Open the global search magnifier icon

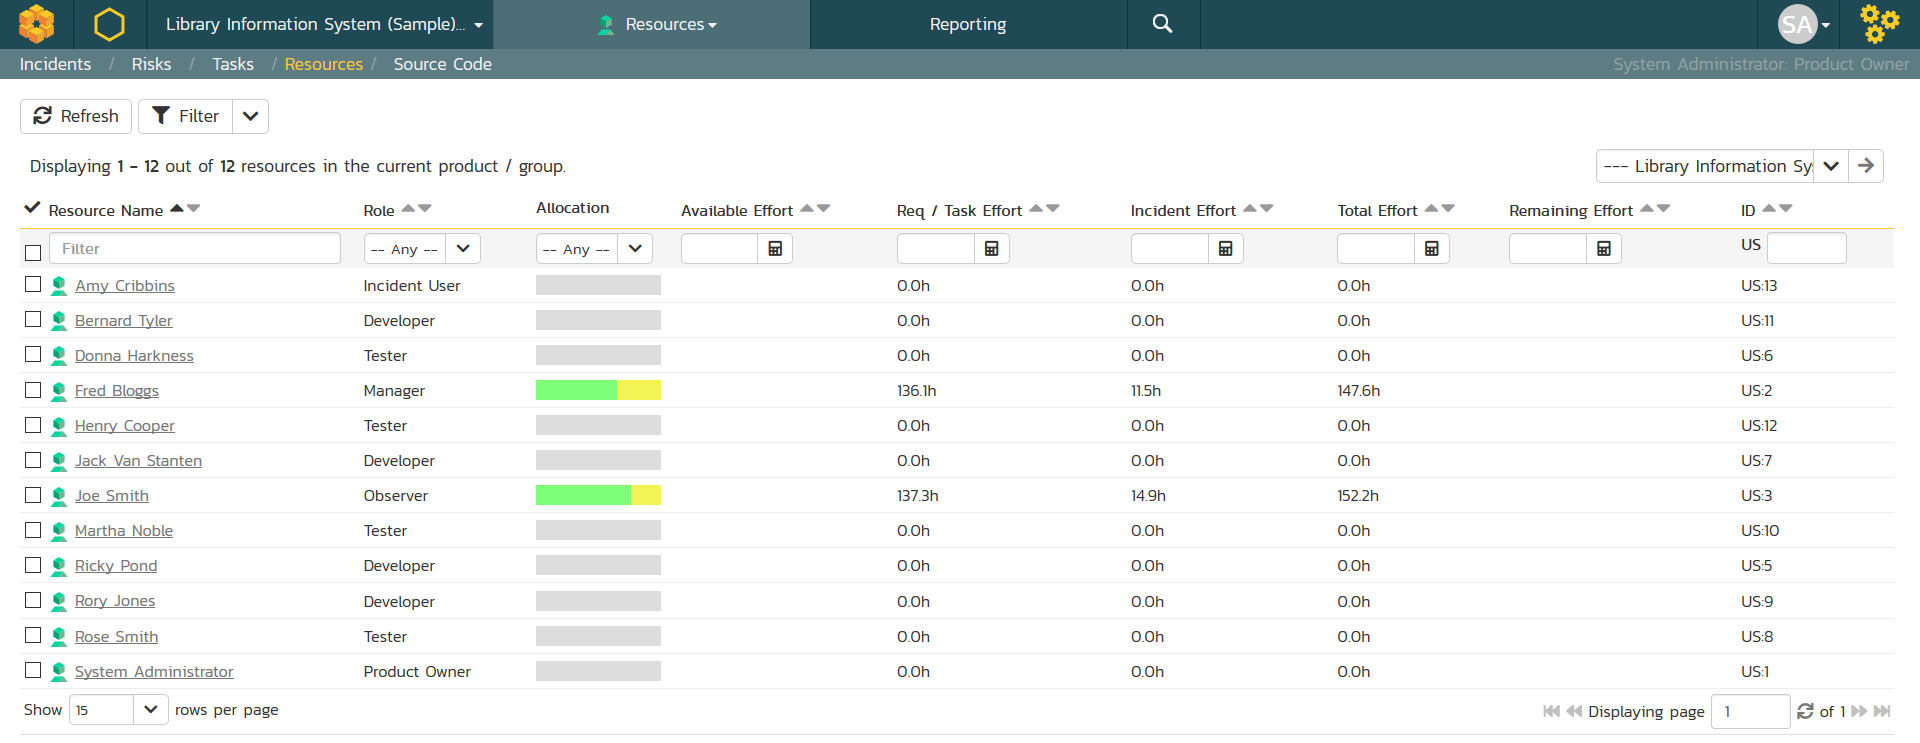tap(1162, 24)
